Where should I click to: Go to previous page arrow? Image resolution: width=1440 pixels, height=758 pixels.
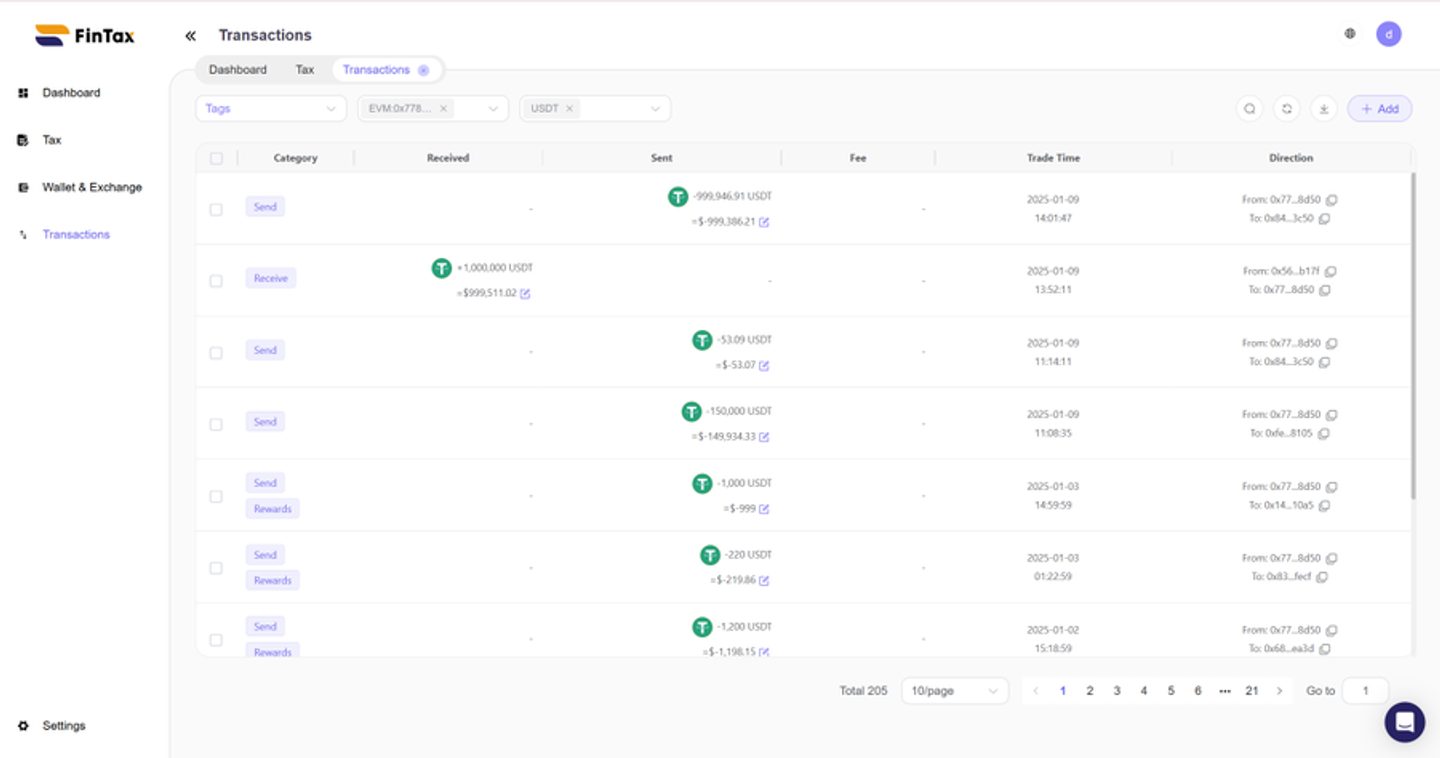click(1036, 691)
